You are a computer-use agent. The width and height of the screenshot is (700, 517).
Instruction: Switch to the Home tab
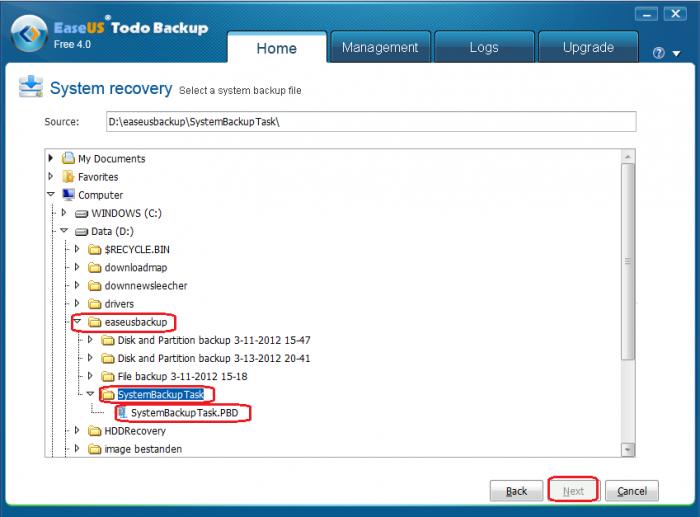pos(277,48)
